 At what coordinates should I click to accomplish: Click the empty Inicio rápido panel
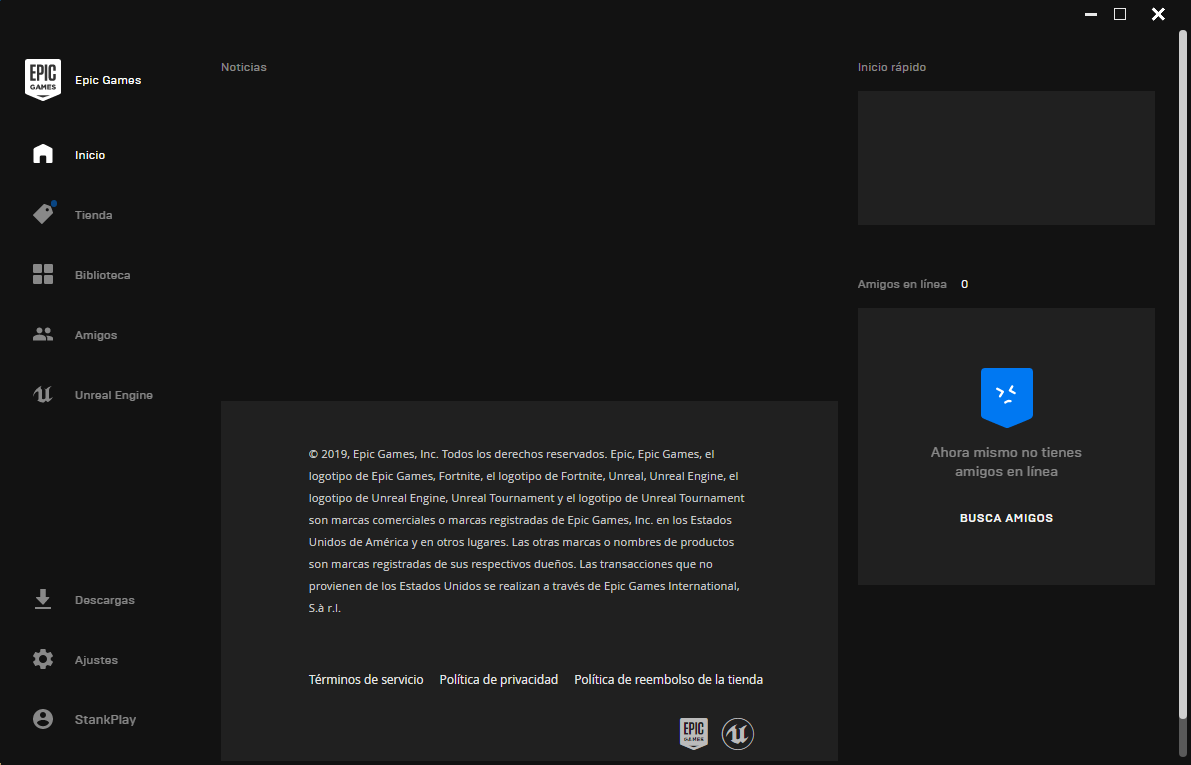[x=1006, y=158]
